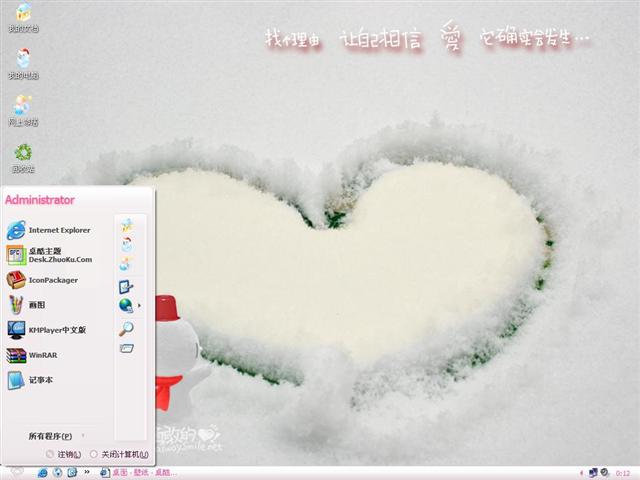
Task: Click 注销(L) log off button
Action: tap(64, 454)
